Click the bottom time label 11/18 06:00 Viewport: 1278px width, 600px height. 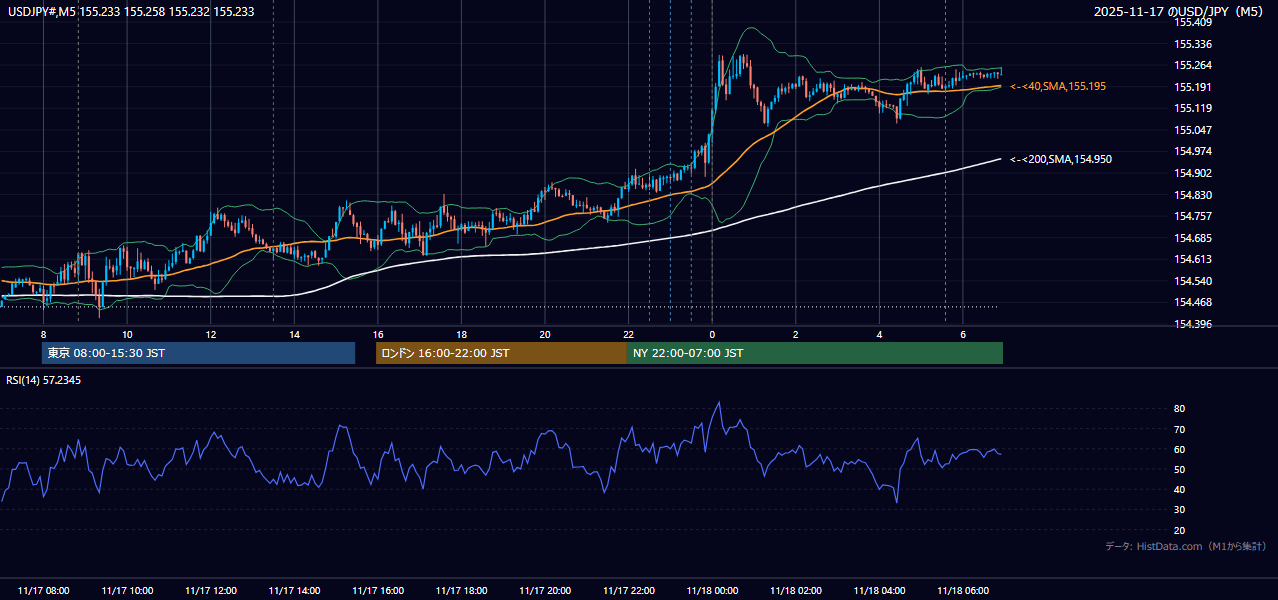[x=963, y=591]
